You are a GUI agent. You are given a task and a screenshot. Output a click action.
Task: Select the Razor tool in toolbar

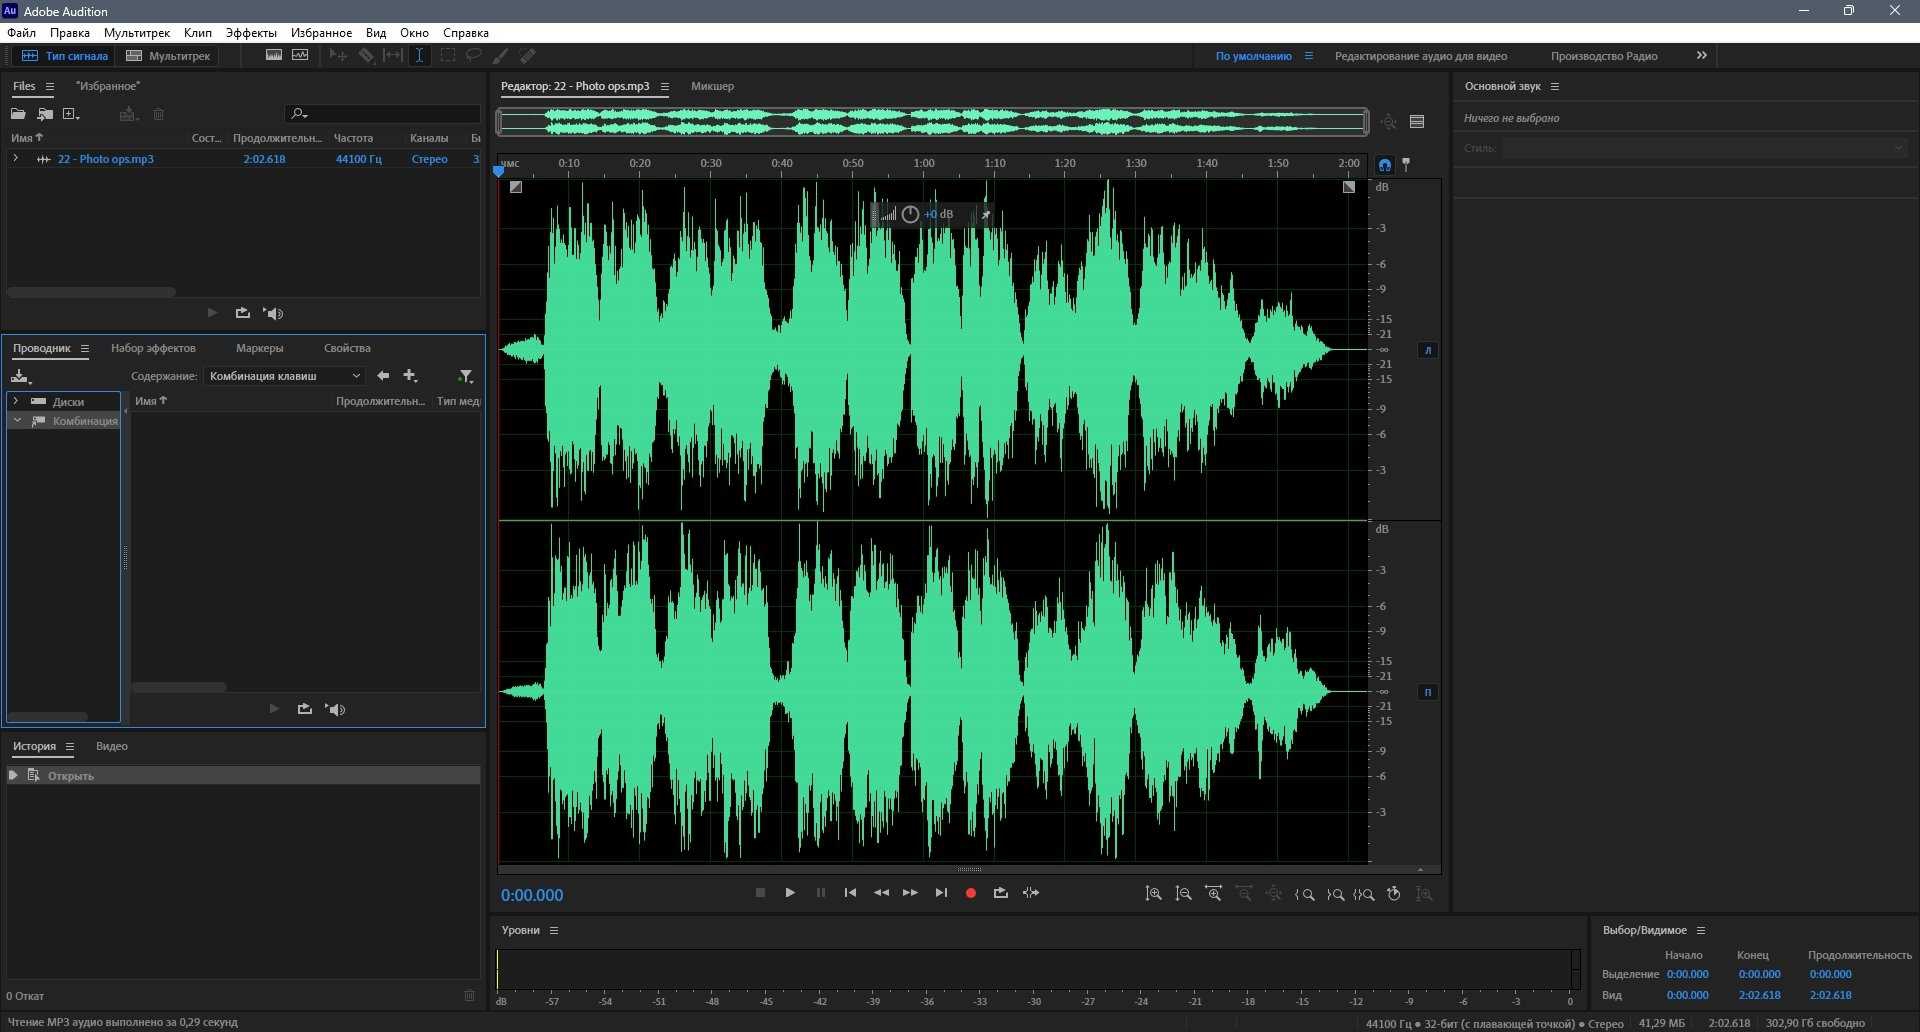(x=366, y=56)
